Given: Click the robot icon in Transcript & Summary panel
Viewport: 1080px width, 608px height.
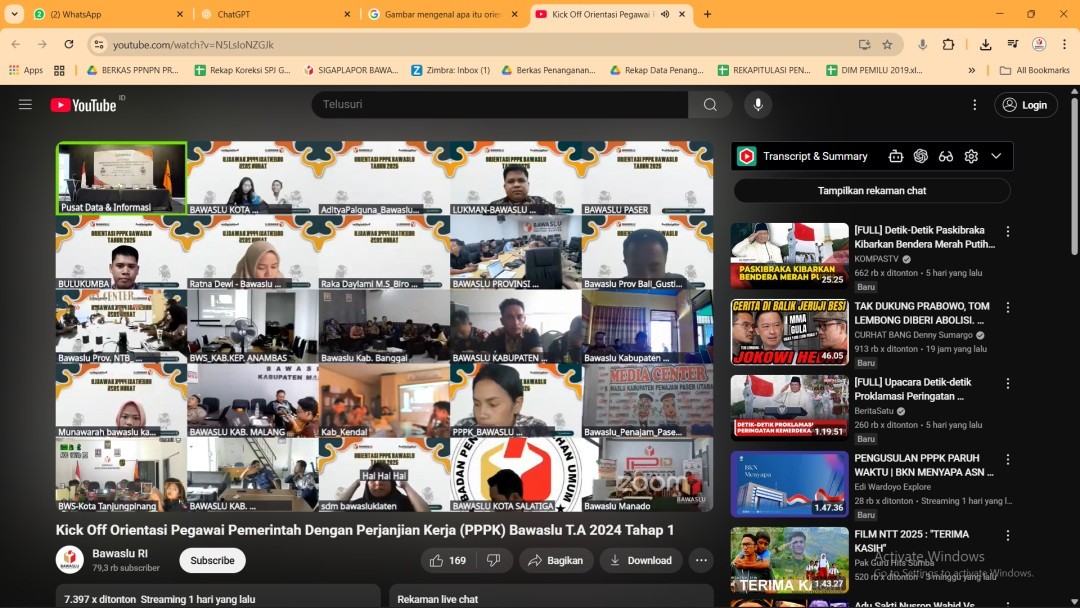Looking at the screenshot, I should pos(896,156).
